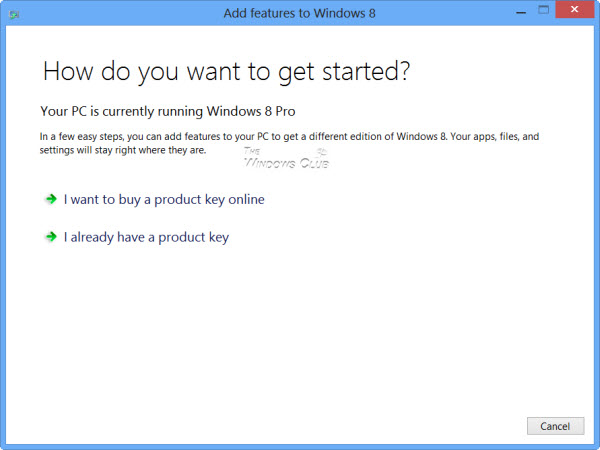
Task: Open the window system icon in title bar
Action: coord(14,15)
